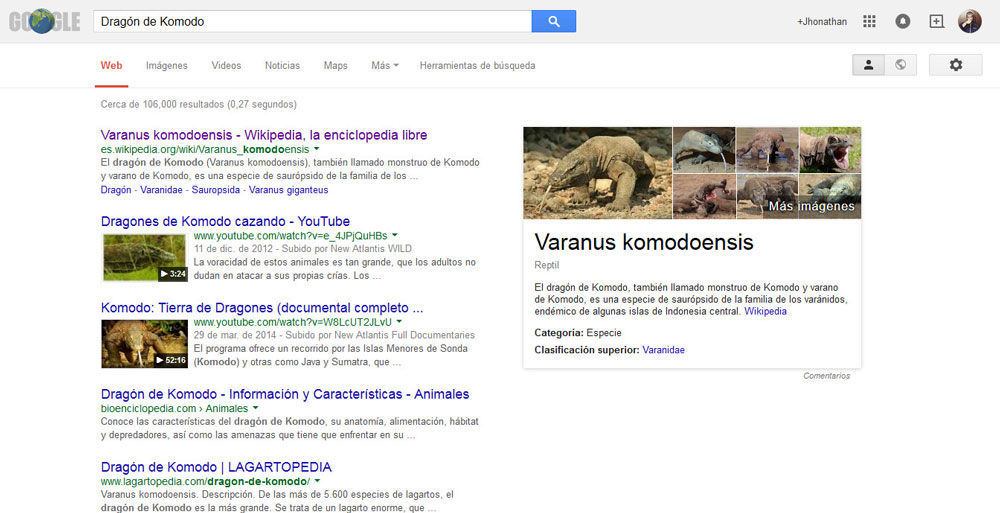Open the notifications bell
The image size is (1000, 513).
coord(903,21)
